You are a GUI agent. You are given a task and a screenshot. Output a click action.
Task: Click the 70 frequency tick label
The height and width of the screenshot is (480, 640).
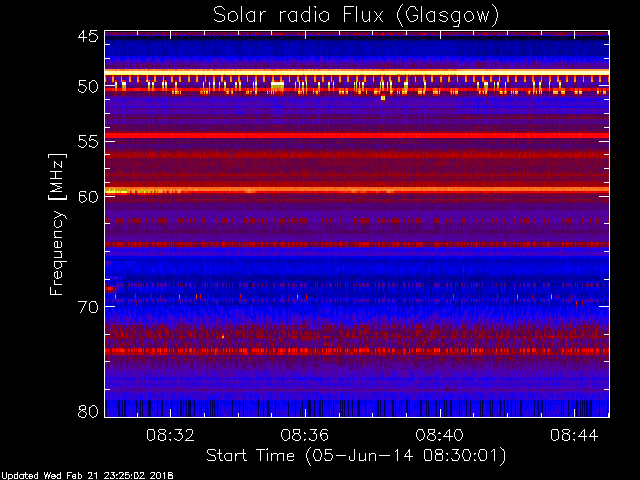[x=88, y=307]
